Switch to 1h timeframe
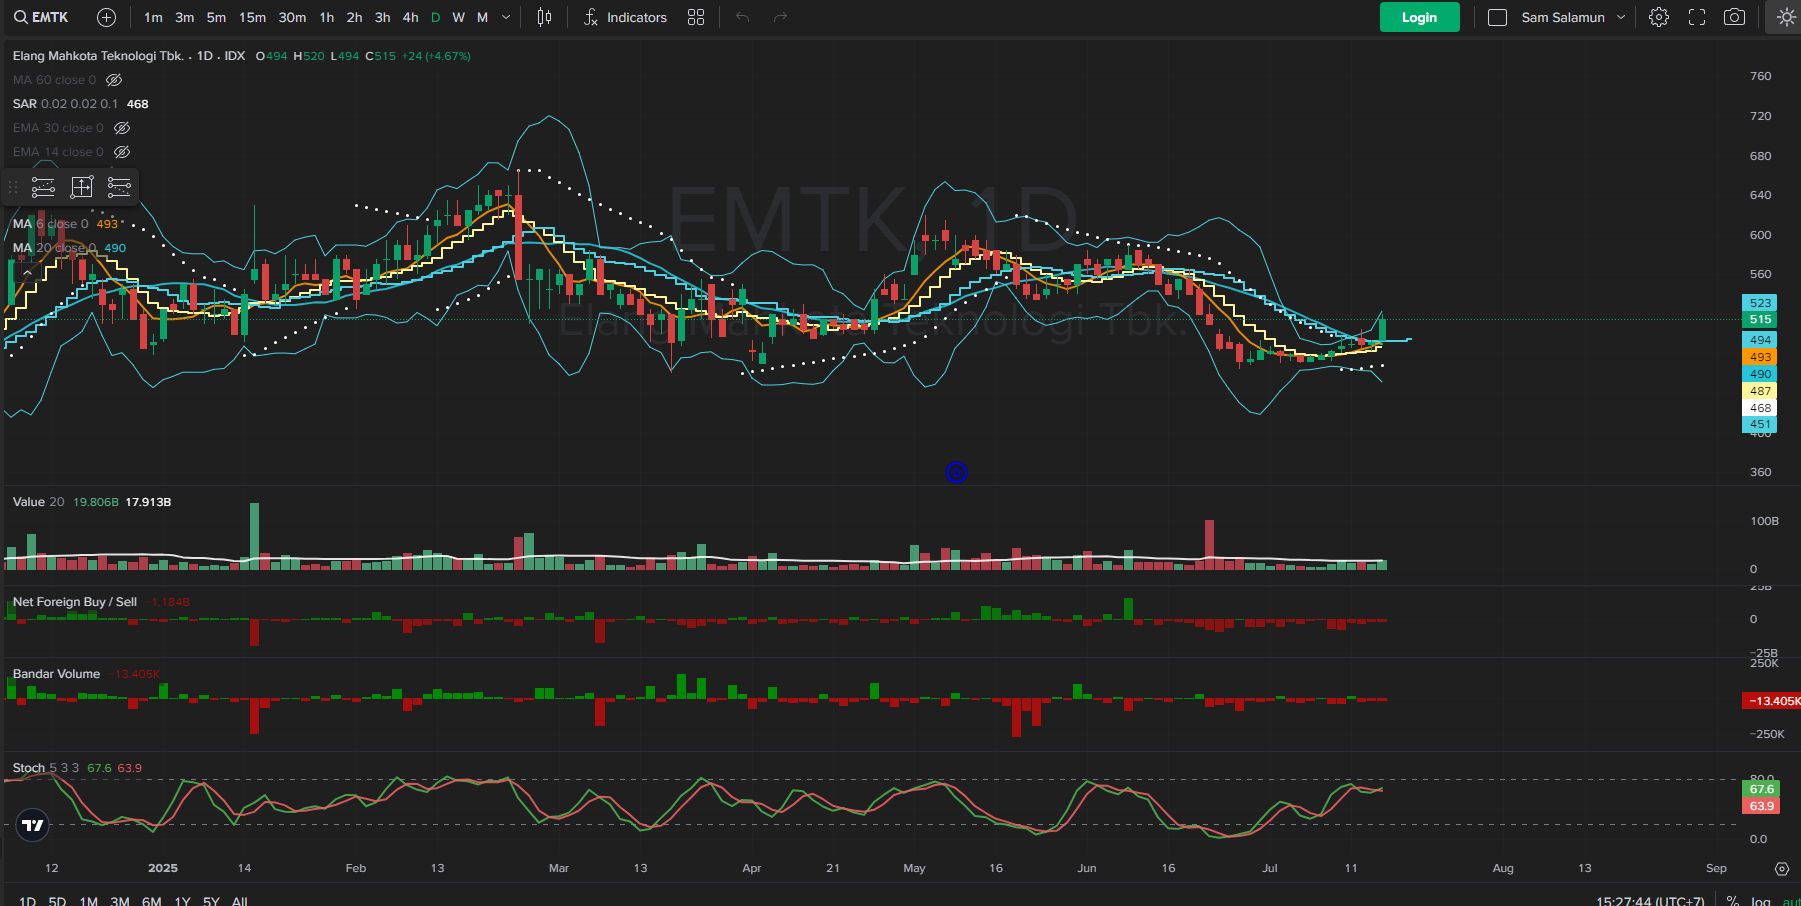 [327, 17]
